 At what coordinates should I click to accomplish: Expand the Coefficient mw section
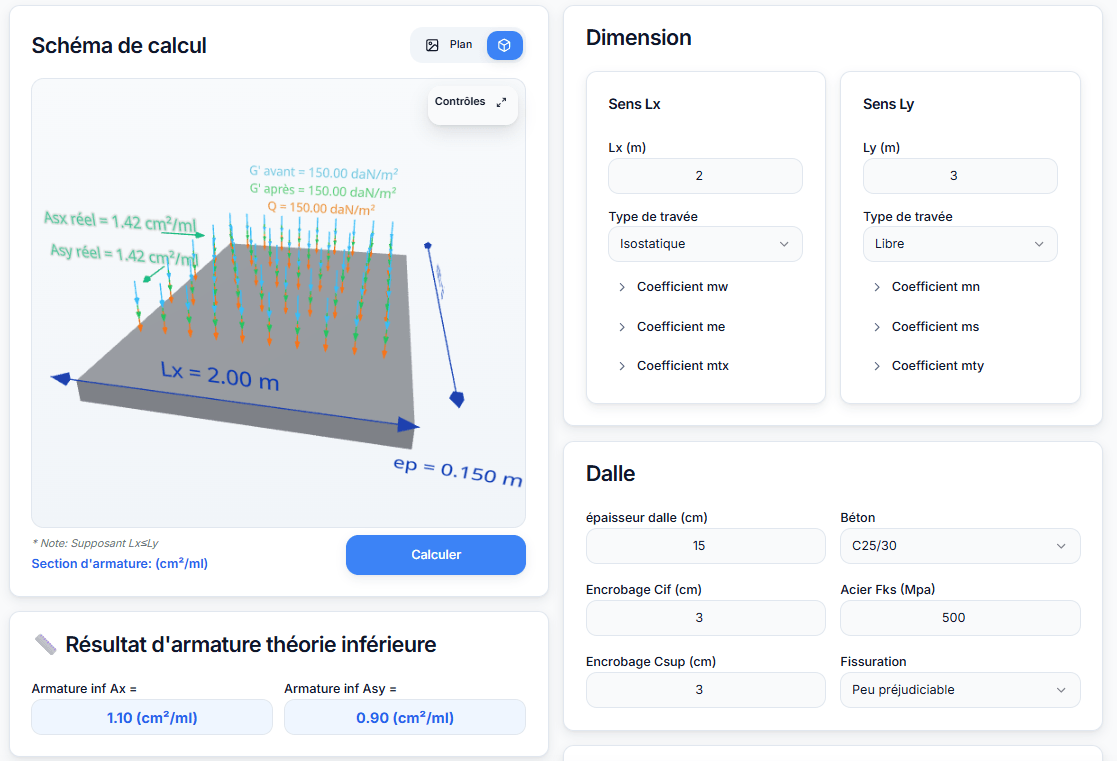pyautogui.click(x=682, y=287)
